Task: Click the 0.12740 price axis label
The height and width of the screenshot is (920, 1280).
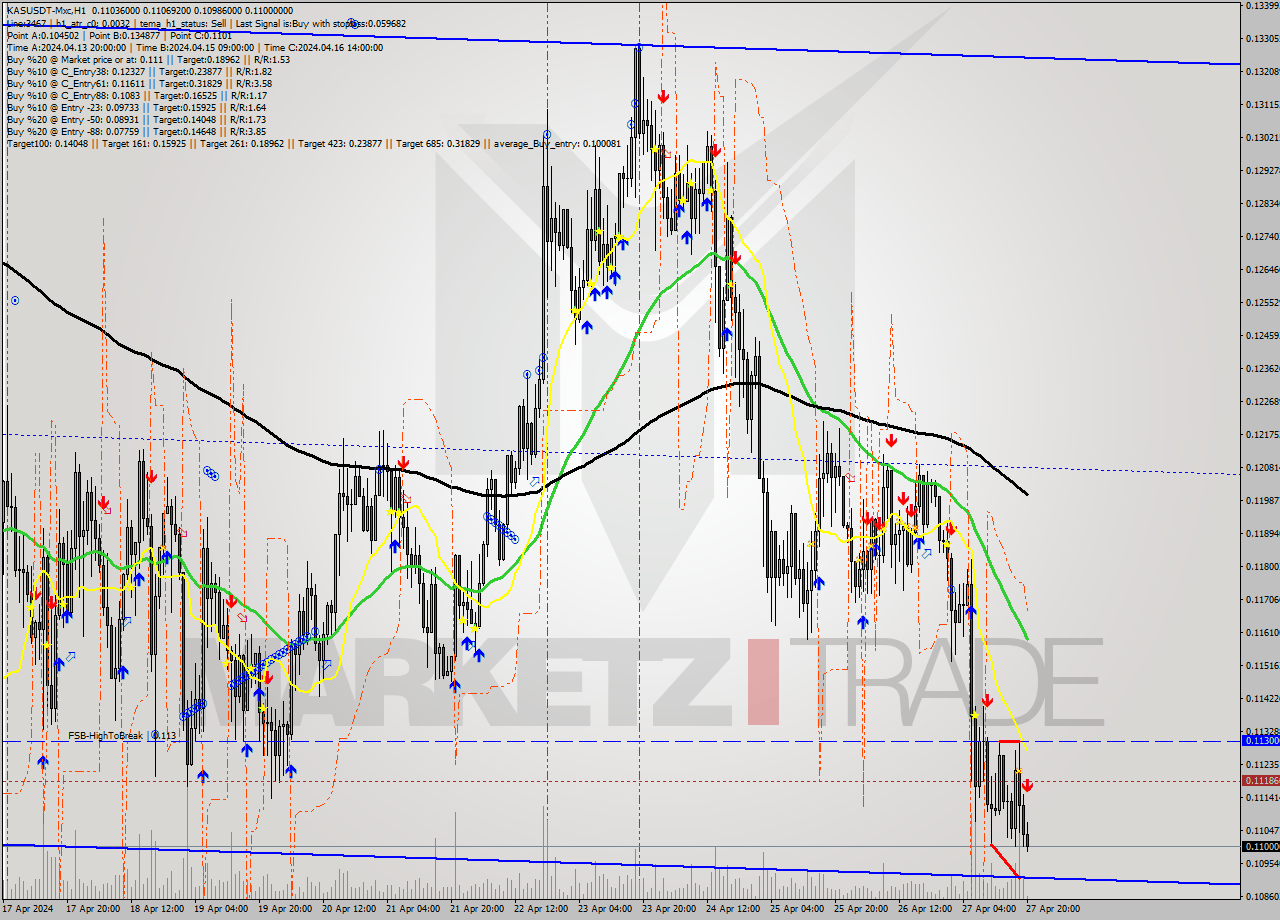Action: 1262,236
